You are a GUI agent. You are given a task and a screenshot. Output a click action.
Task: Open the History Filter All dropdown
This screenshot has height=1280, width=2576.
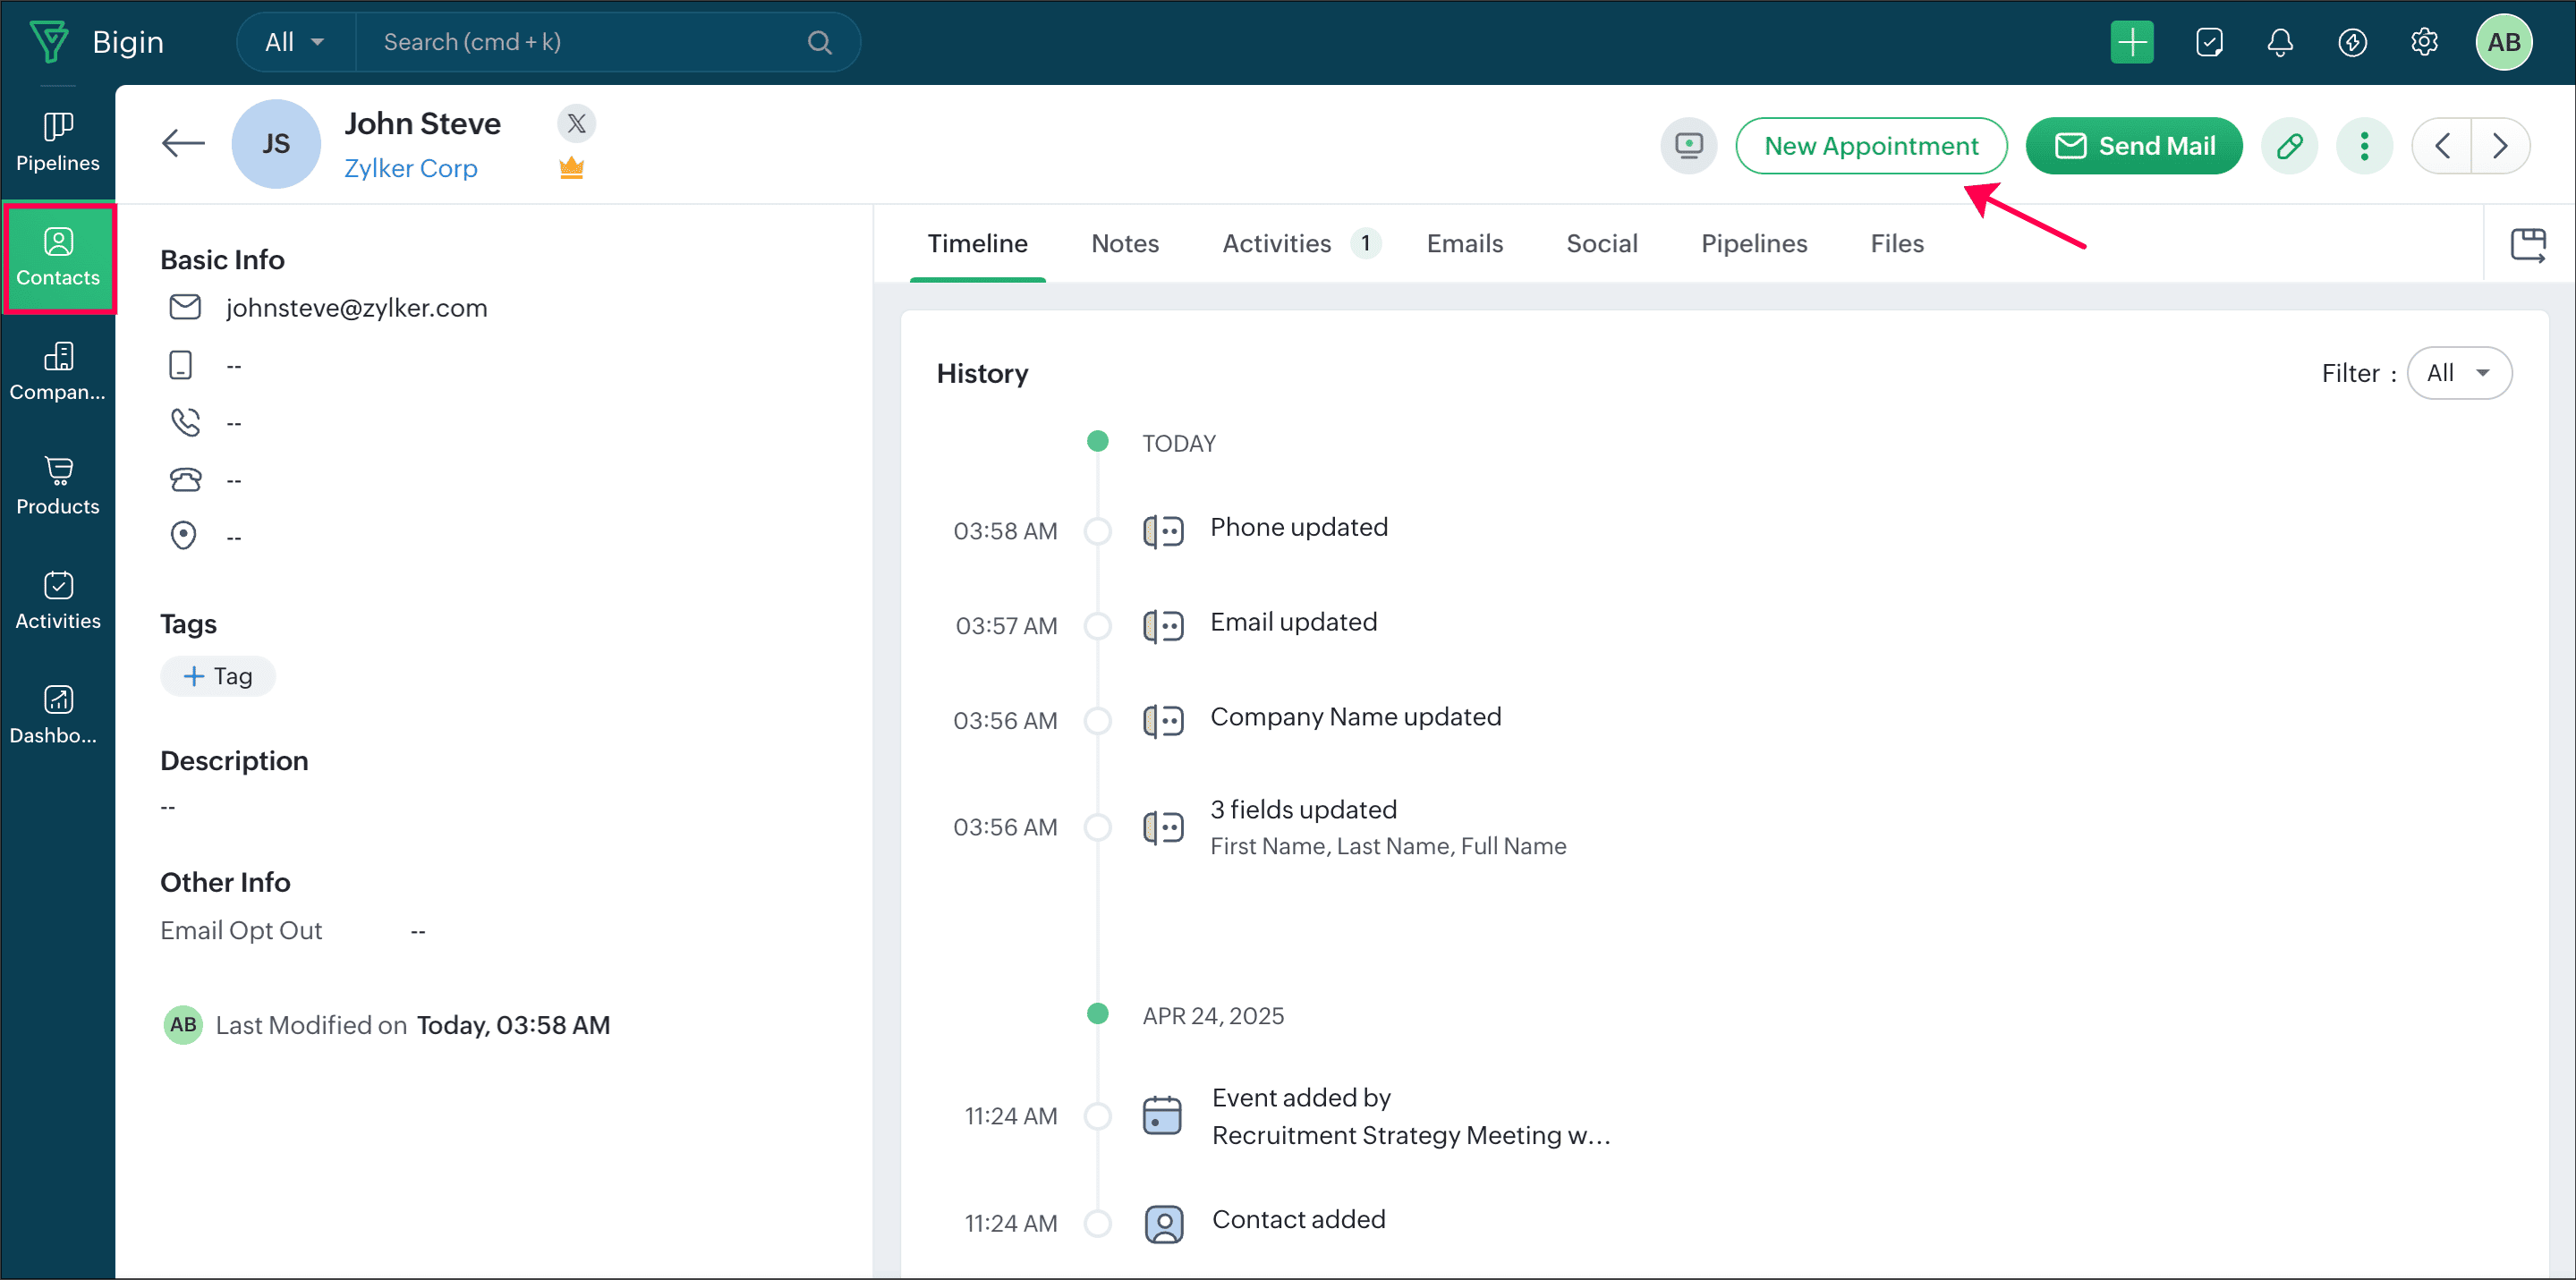2458,373
